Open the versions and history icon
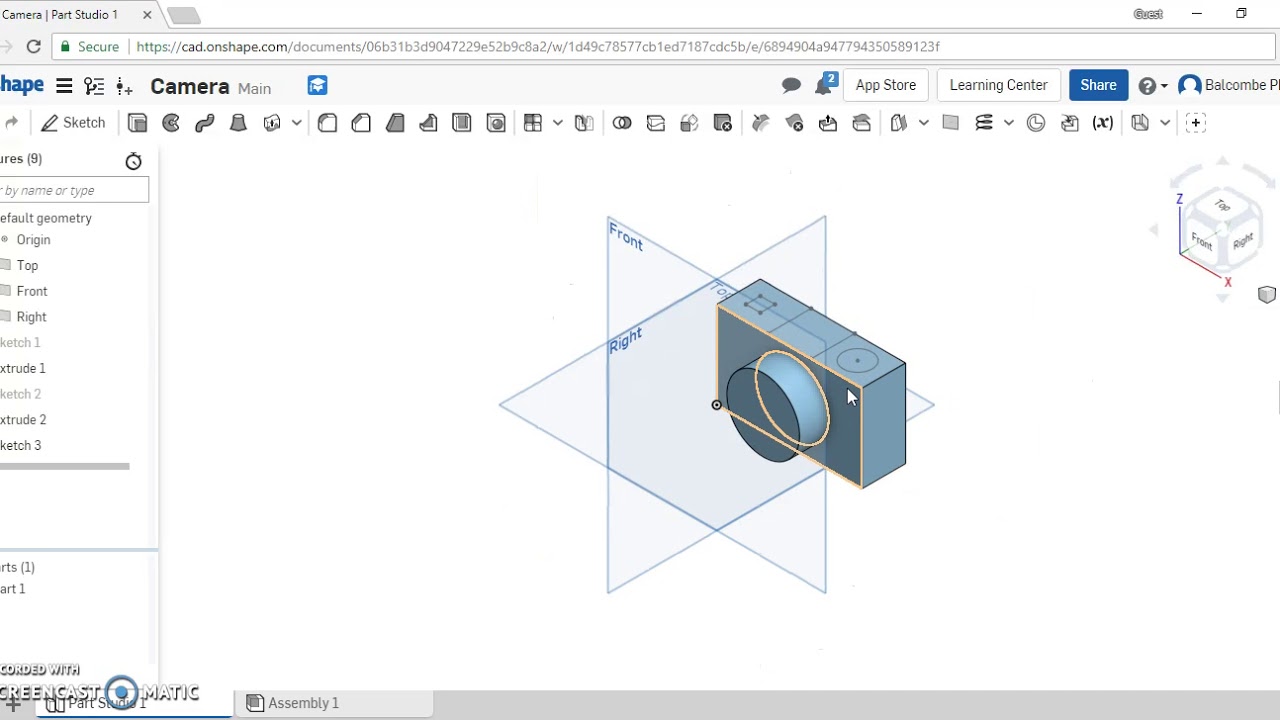This screenshot has height=720, width=1280. 94,86
